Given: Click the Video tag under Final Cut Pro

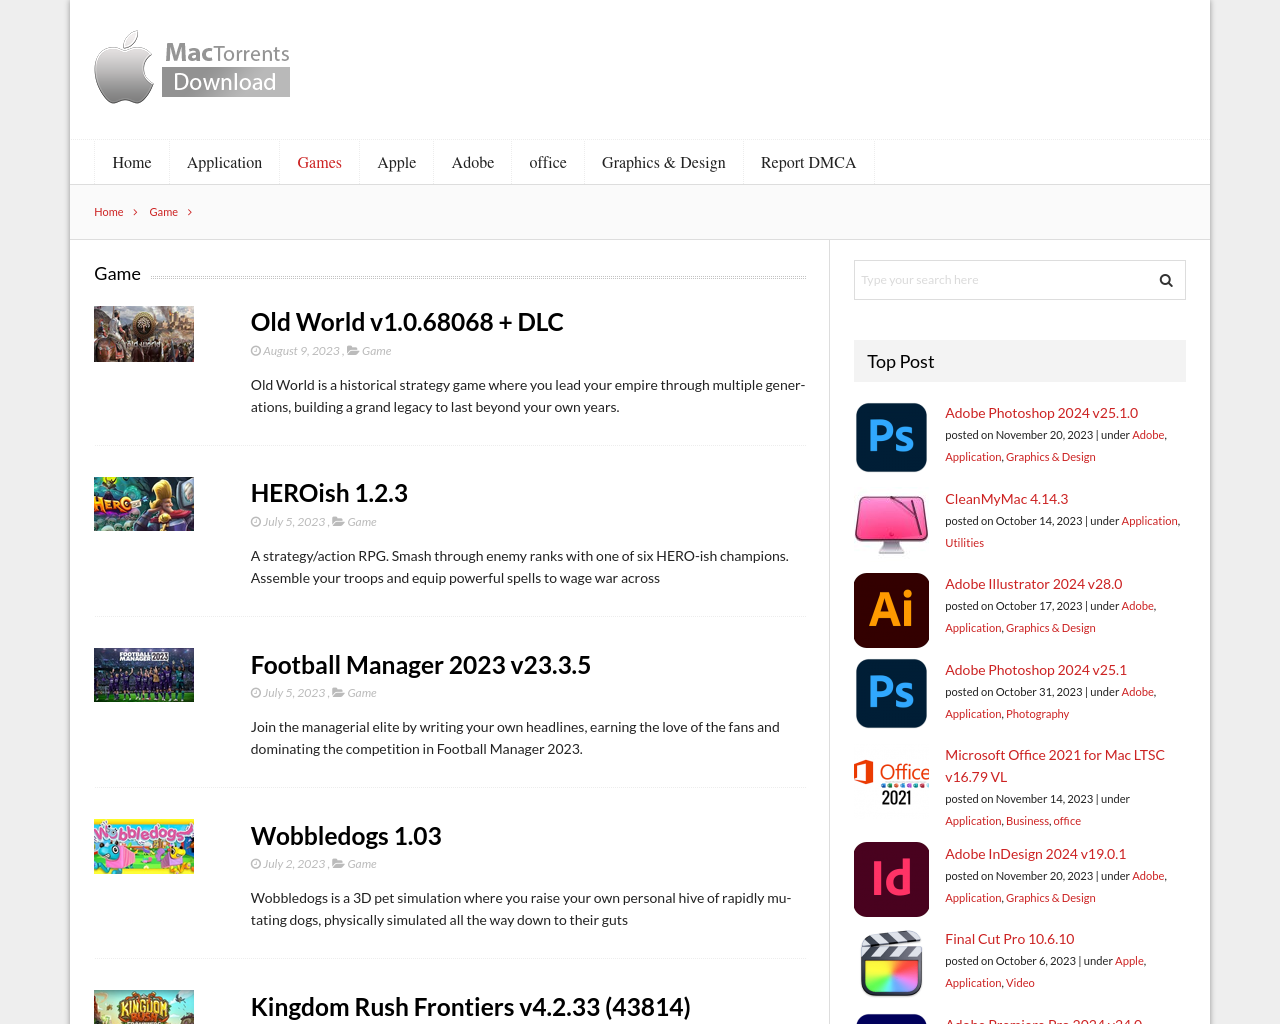Looking at the screenshot, I should [1020, 983].
